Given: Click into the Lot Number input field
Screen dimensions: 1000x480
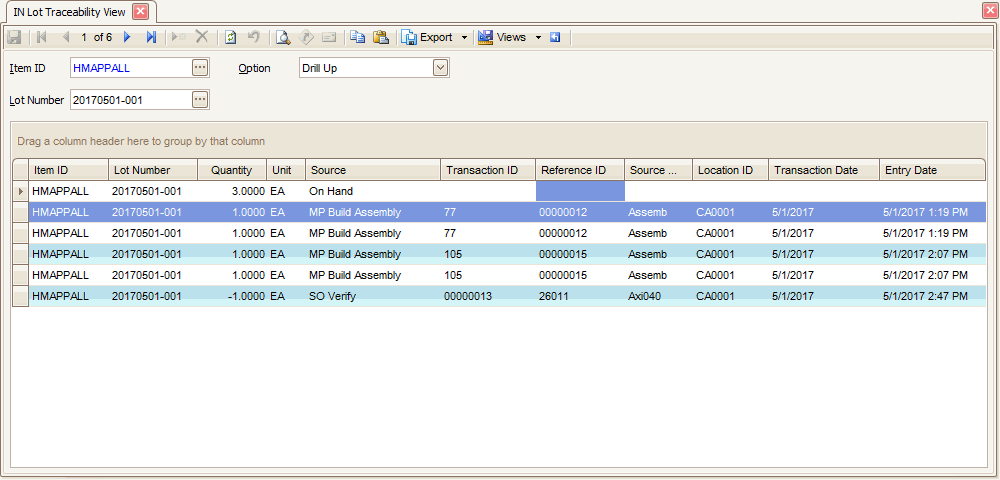Looking at the screenshot, I should pos(128,99).
